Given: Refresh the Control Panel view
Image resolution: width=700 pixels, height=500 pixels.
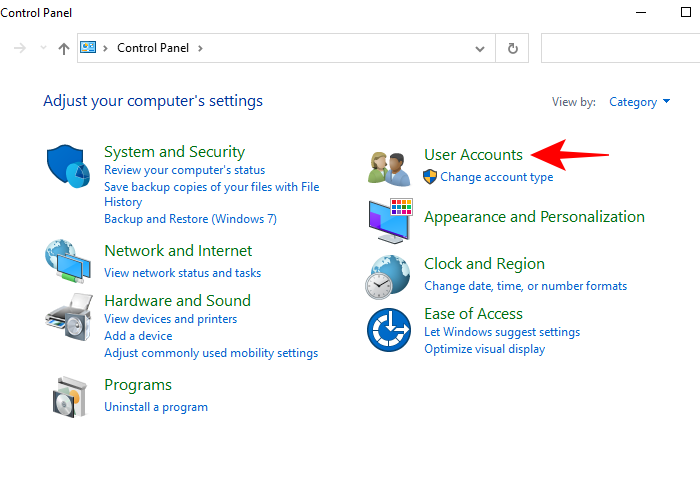Looking at the screenshot, I should [x=513, y=48].
